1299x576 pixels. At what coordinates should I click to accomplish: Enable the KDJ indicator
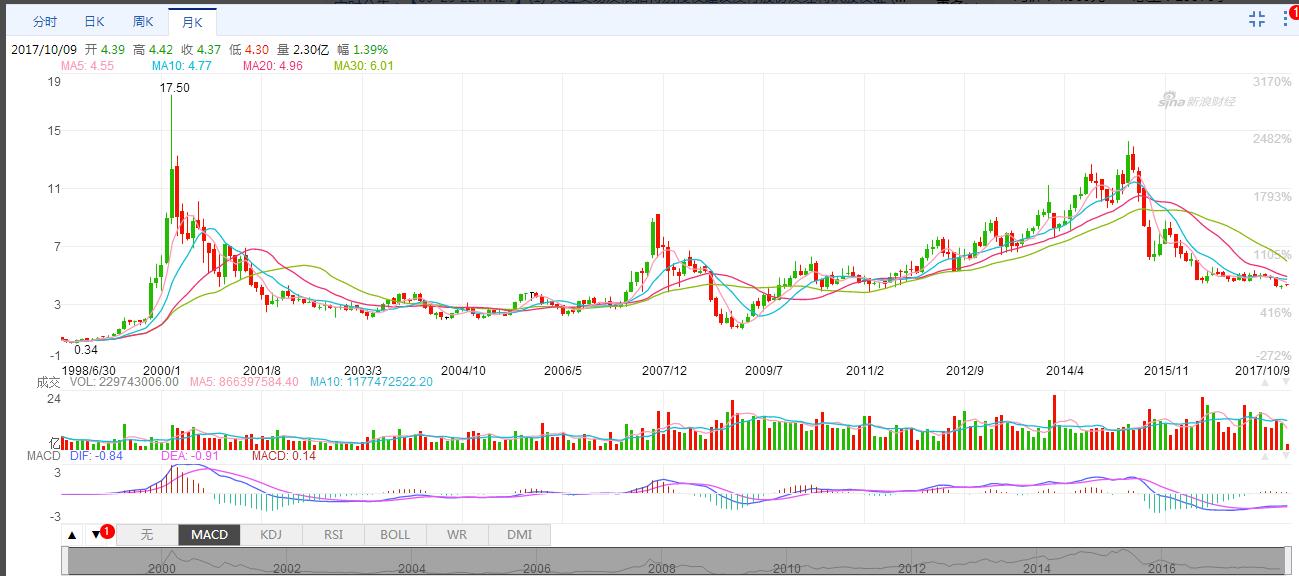271,535
